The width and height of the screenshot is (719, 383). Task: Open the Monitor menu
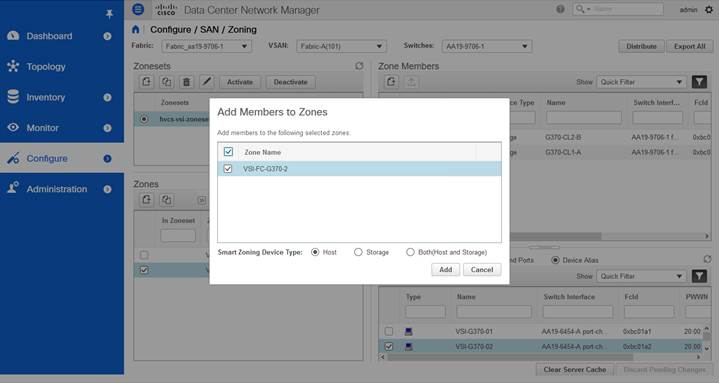click(42, 128)
